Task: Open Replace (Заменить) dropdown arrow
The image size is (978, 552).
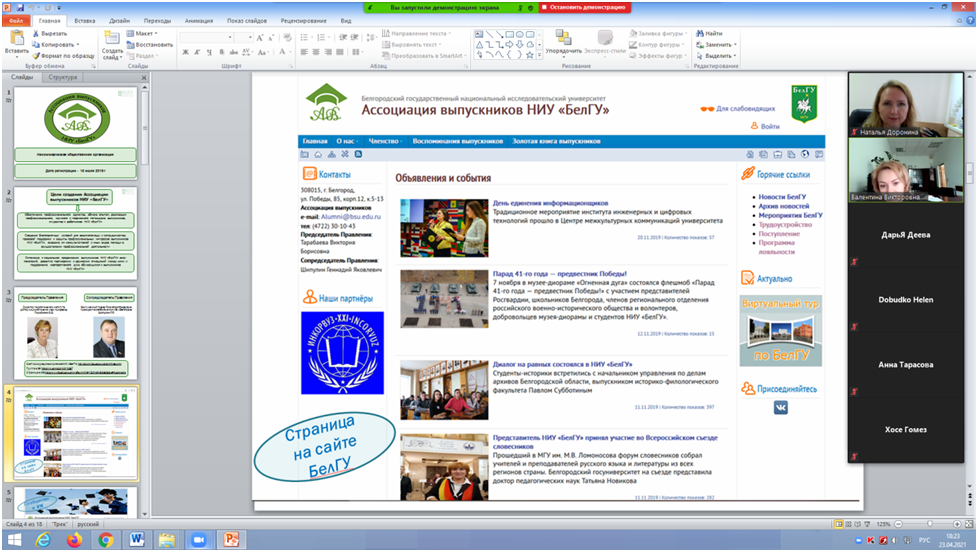Action: coord(736,45)
